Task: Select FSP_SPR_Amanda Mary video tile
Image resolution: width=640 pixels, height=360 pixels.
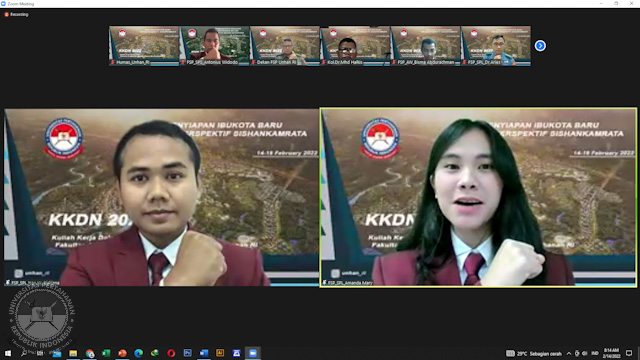Action: point(478,197)
